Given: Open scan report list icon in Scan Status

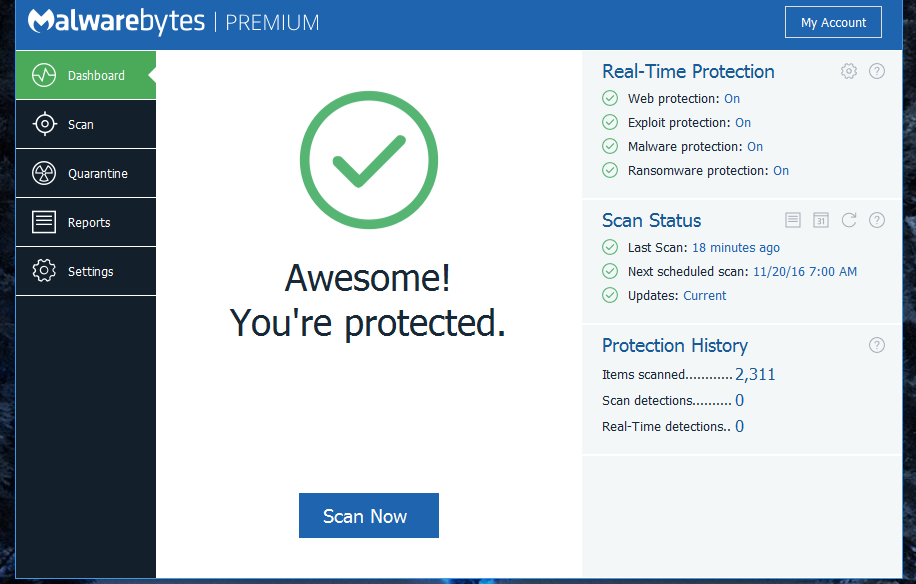Looking at the screenshot, I should click(x=793, y=220).
